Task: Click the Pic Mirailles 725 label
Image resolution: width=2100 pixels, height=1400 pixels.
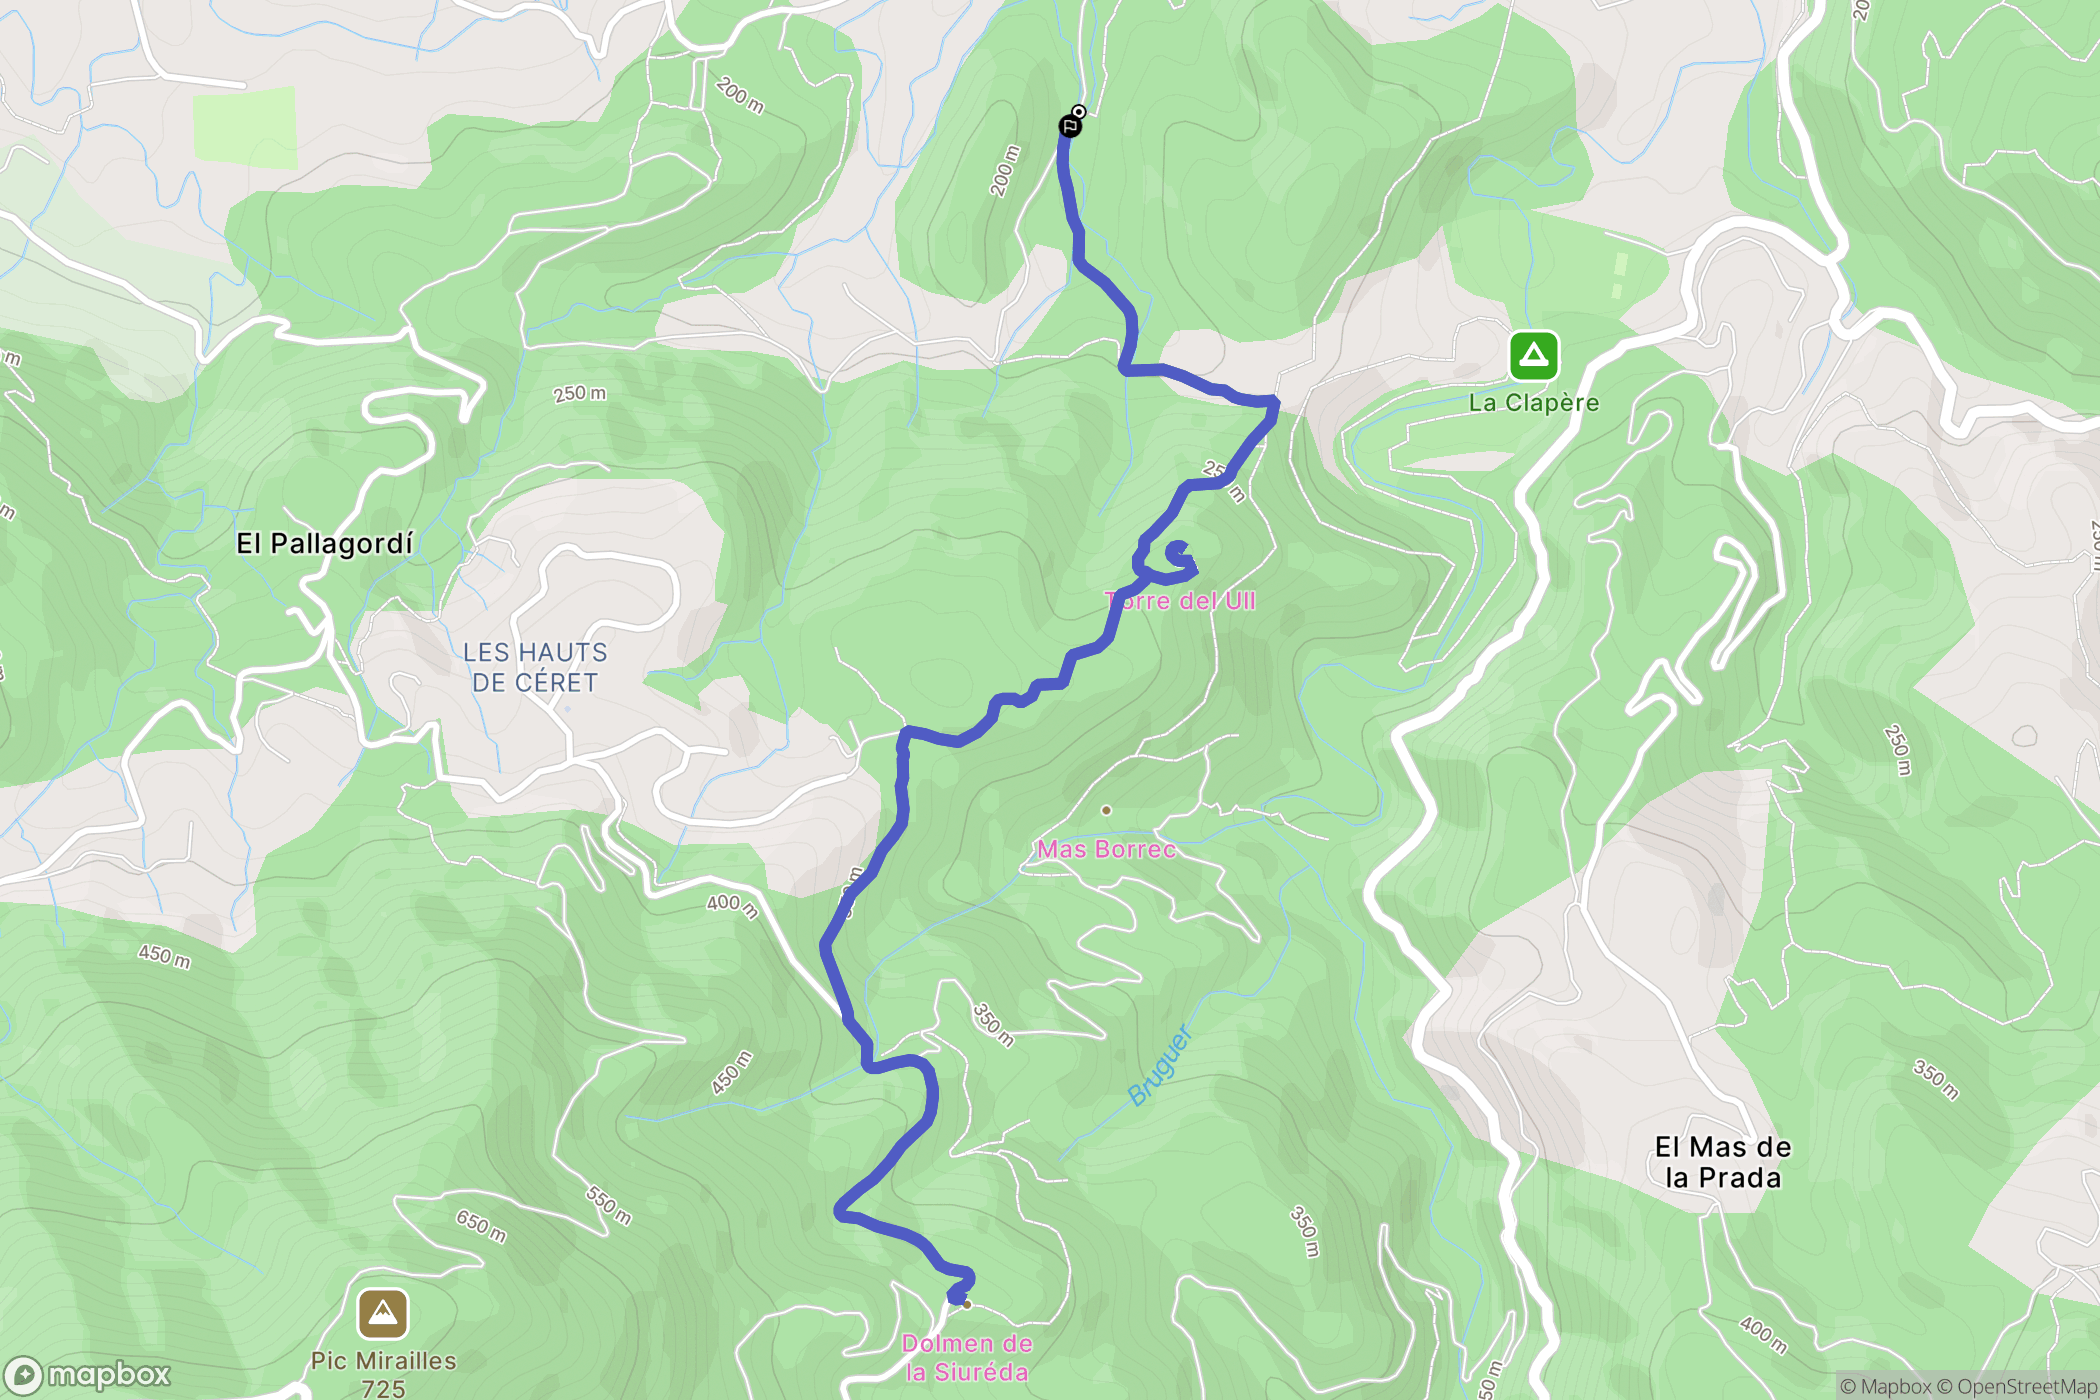Action: pos(383,1374)
